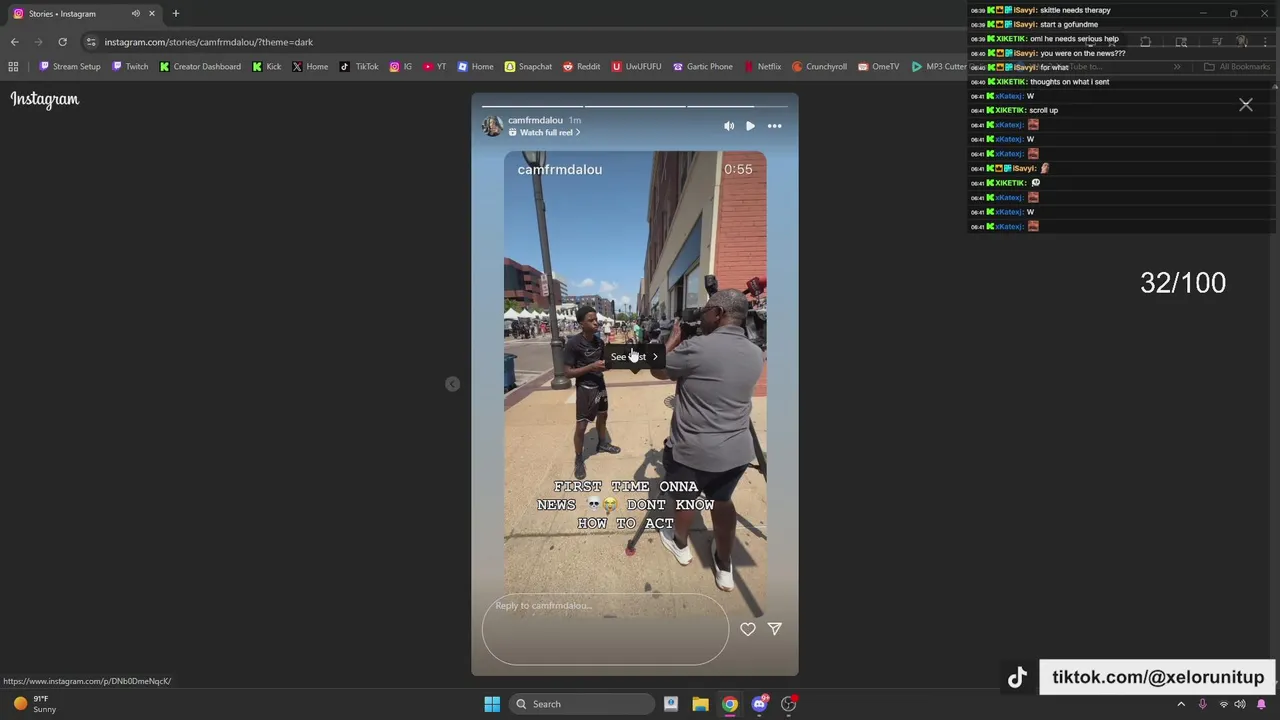The height and width of the screenshot is (720, 1280).
Task: Close the story viewer with the X
Action: tap(1246, 105)
